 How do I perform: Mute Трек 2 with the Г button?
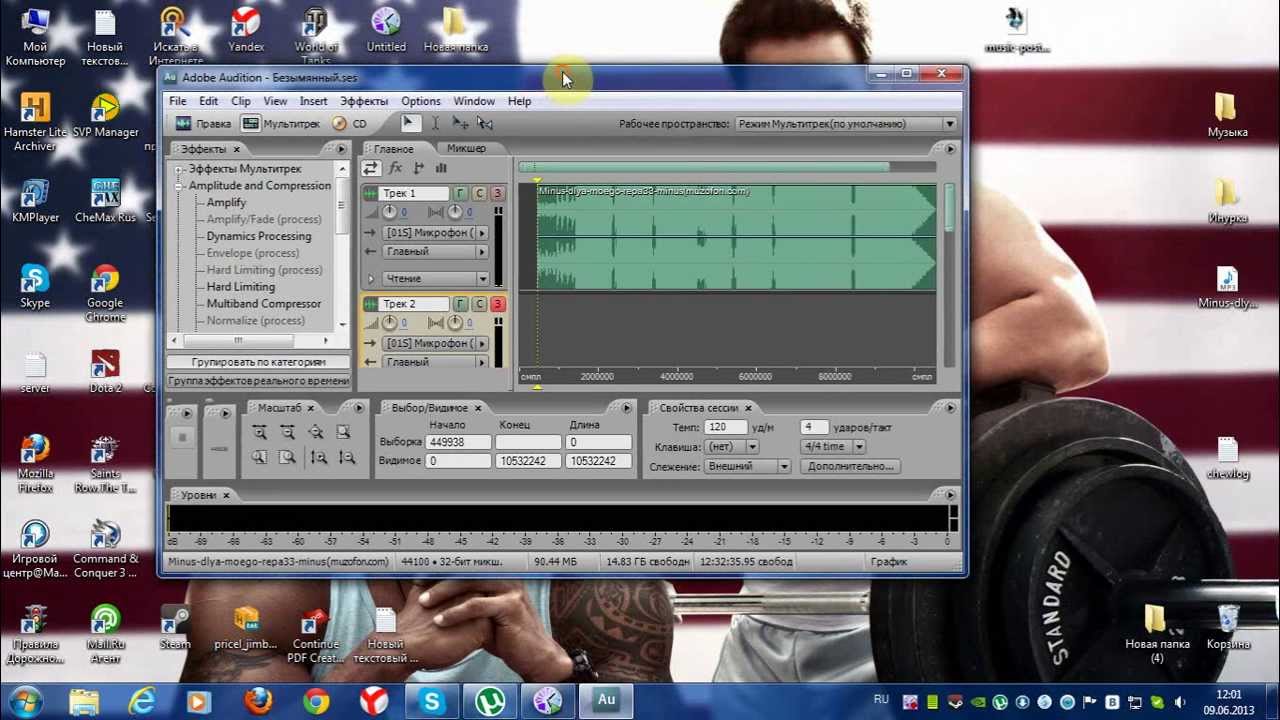point(460,304)
